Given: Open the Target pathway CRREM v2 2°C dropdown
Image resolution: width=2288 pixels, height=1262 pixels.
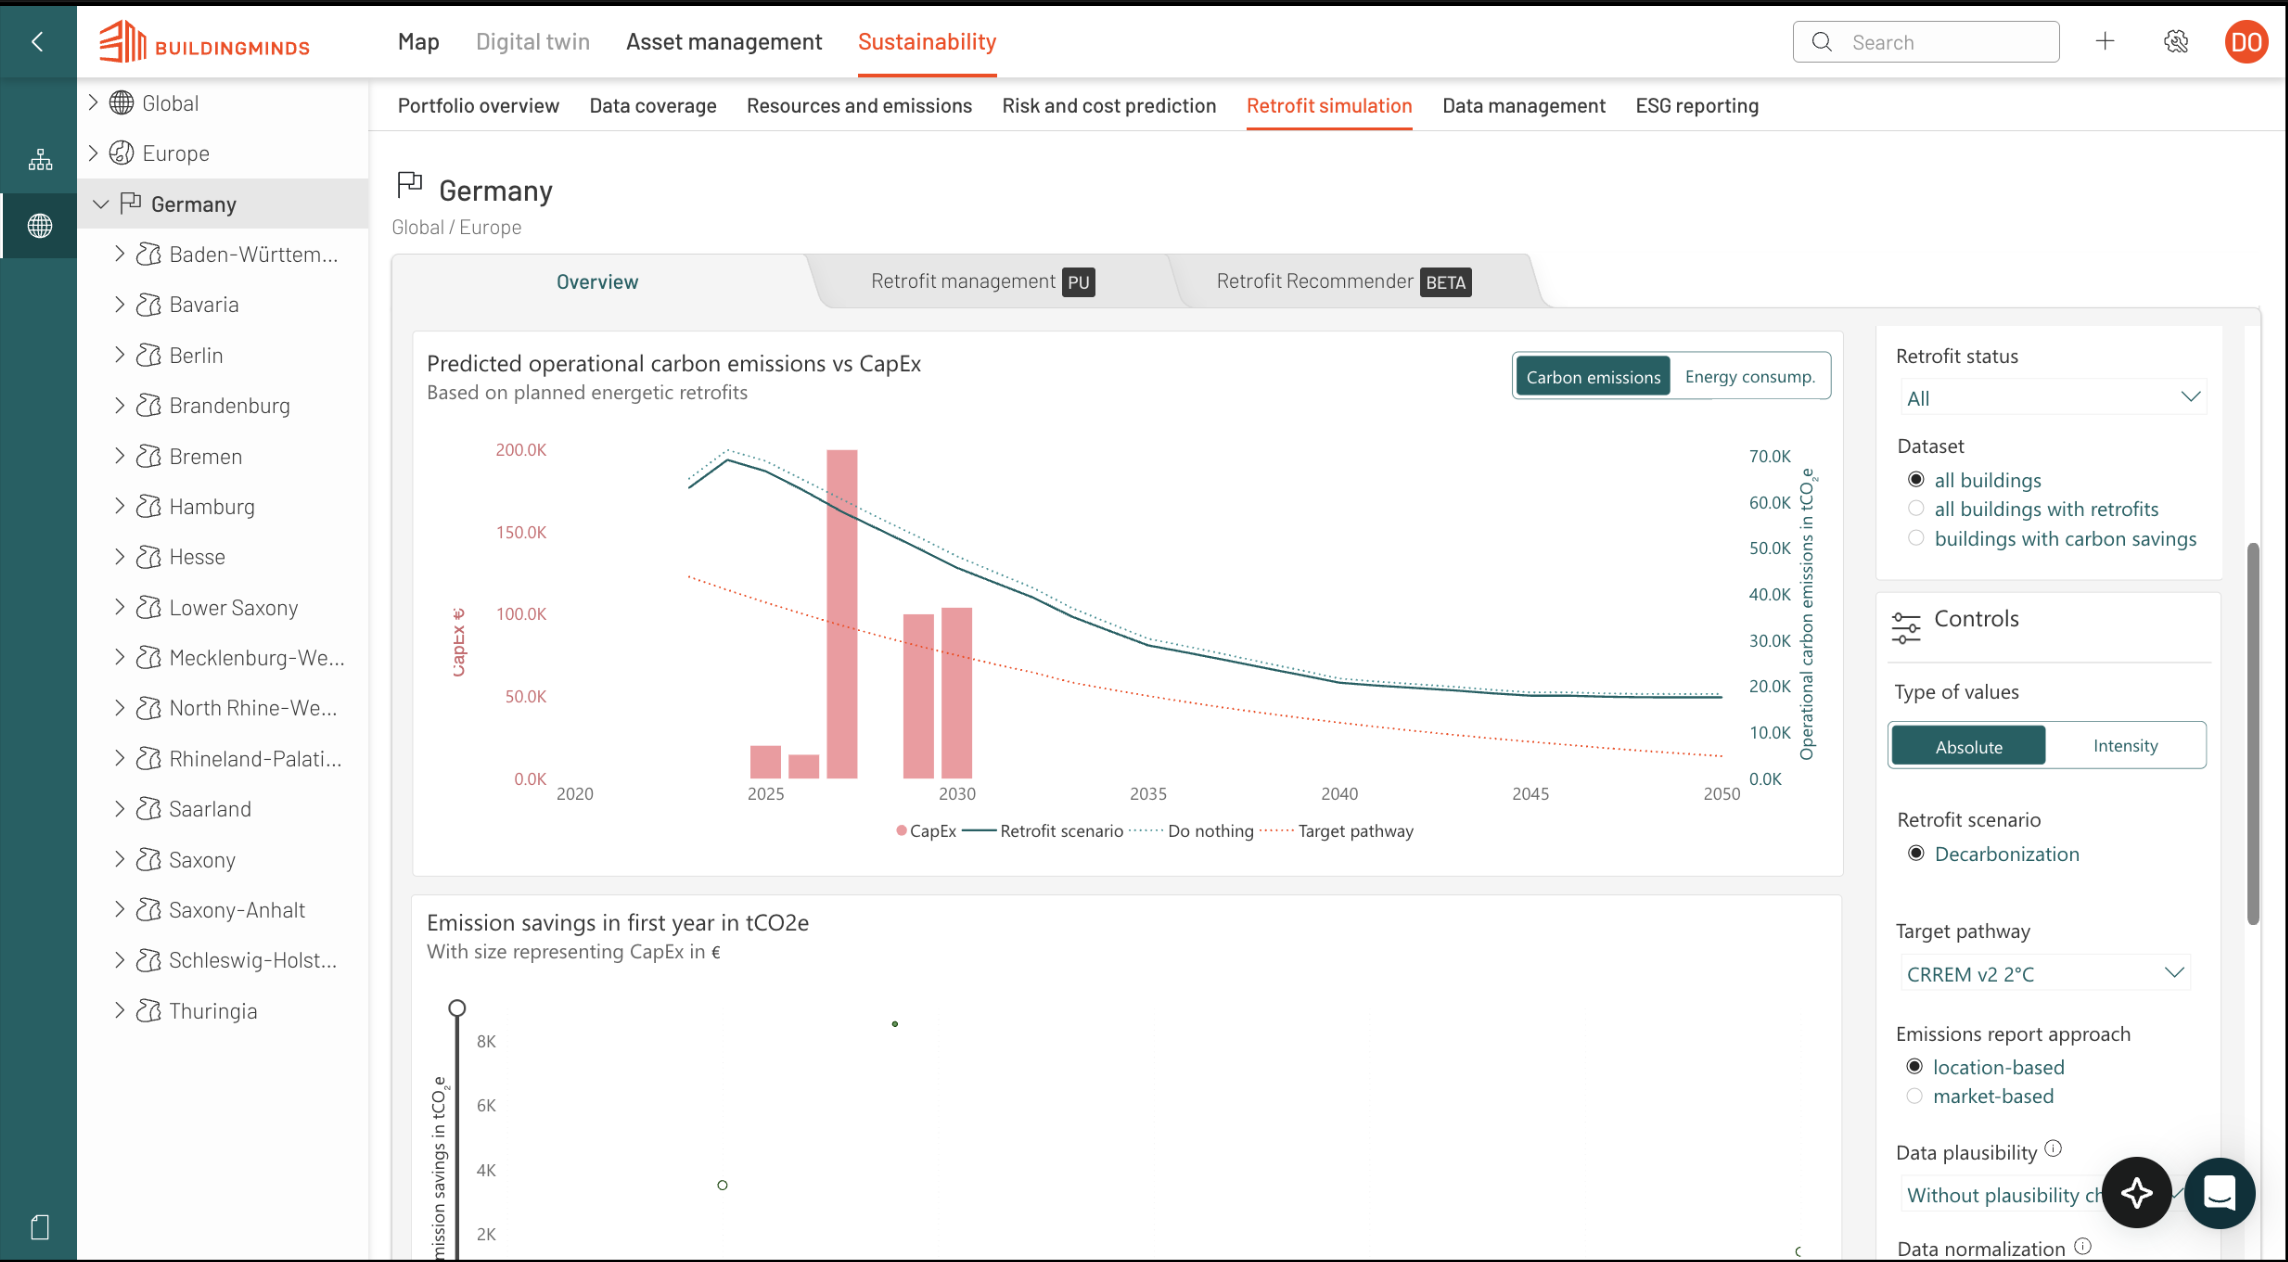Looking at the screenshot, I should point(2045,973).
